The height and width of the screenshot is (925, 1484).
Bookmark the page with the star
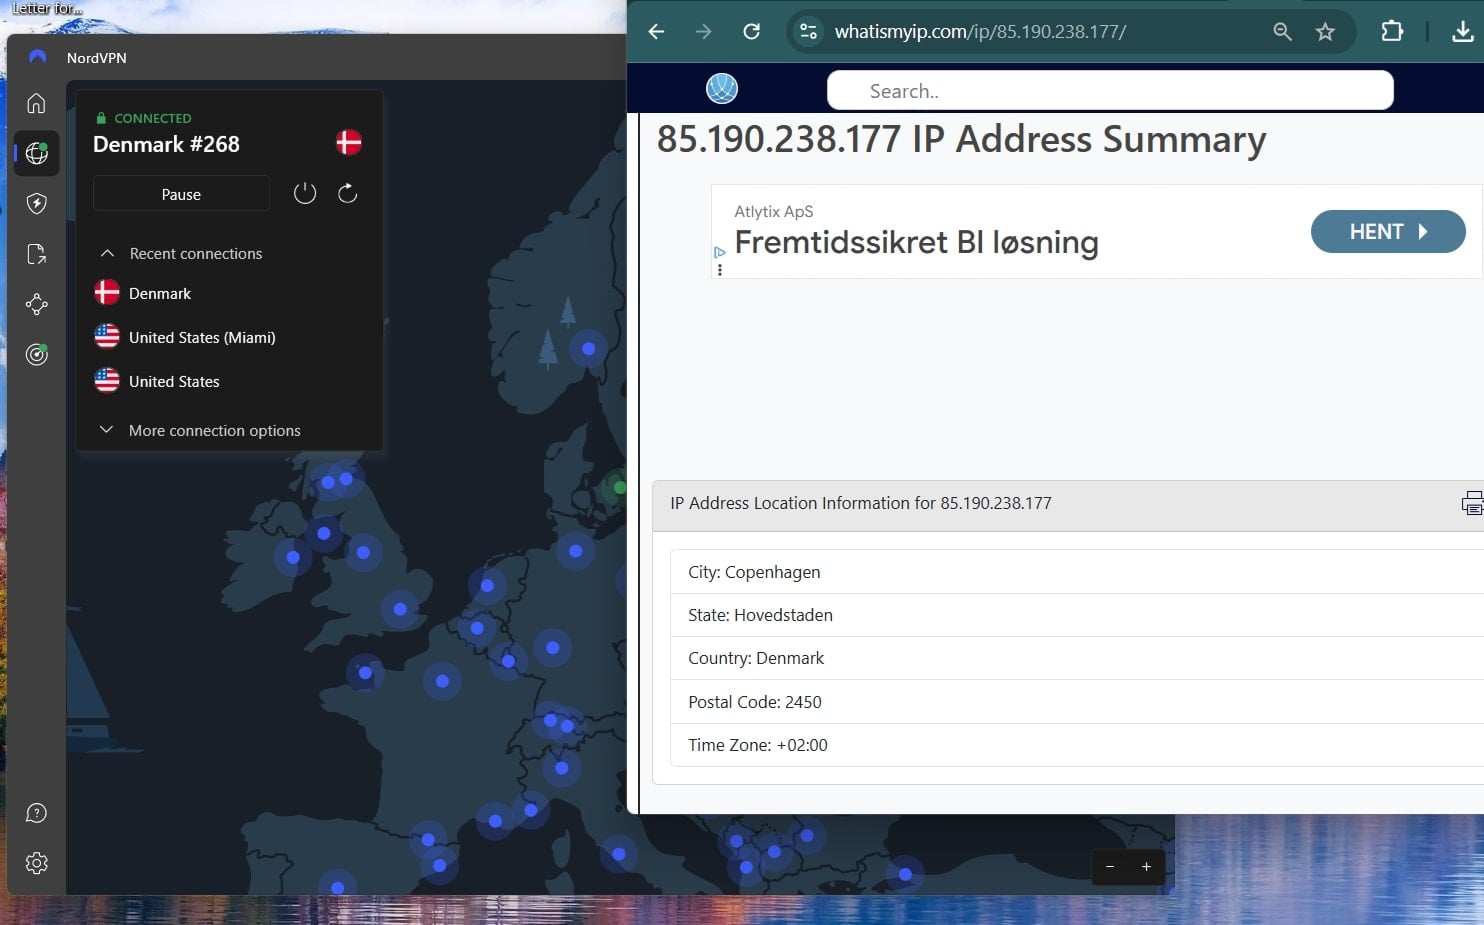point(1326,31)
